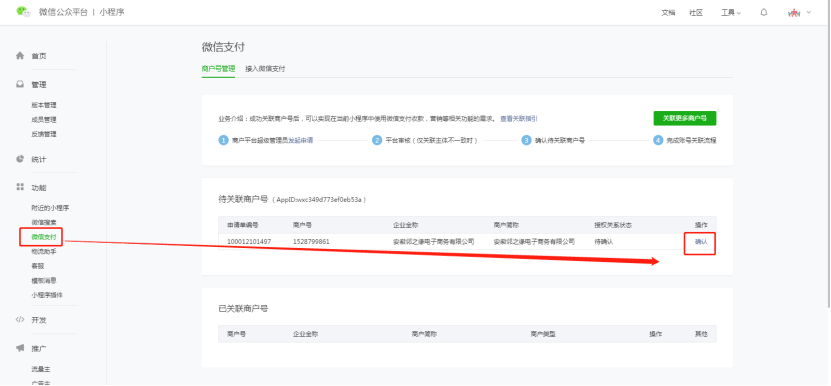Open 文档 in the top navigation

point(668,13)
